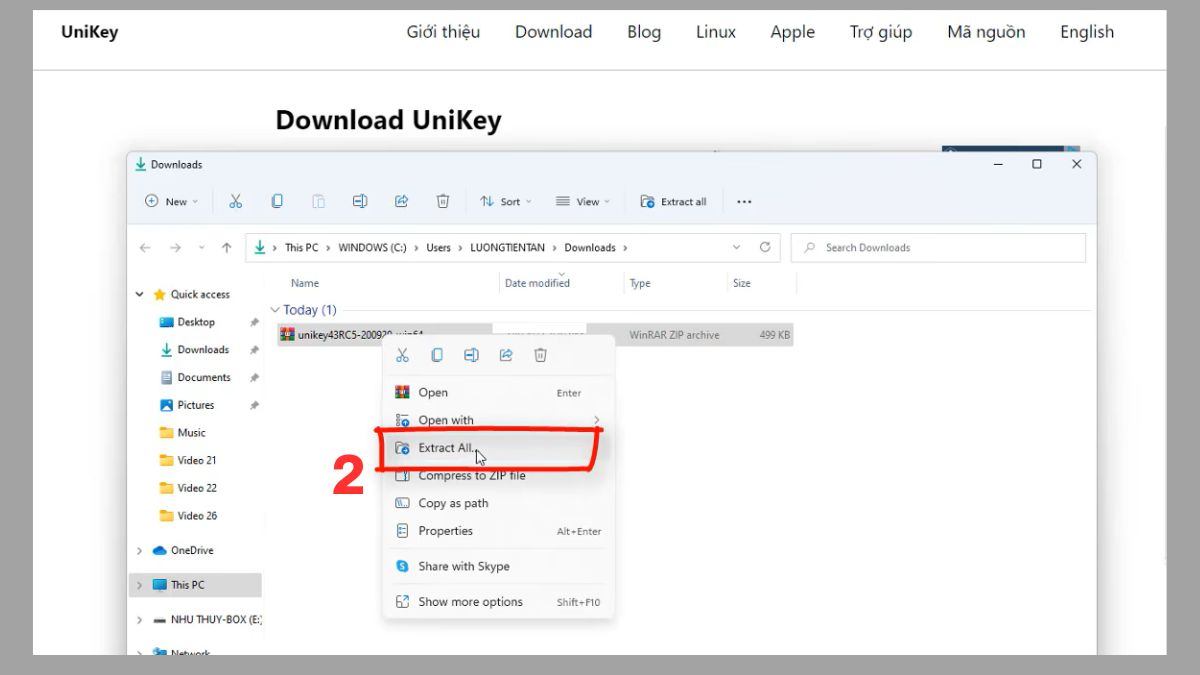The image size is (1200, 675).
Task: Click the Up one level arrow
Action: point(227,248)
